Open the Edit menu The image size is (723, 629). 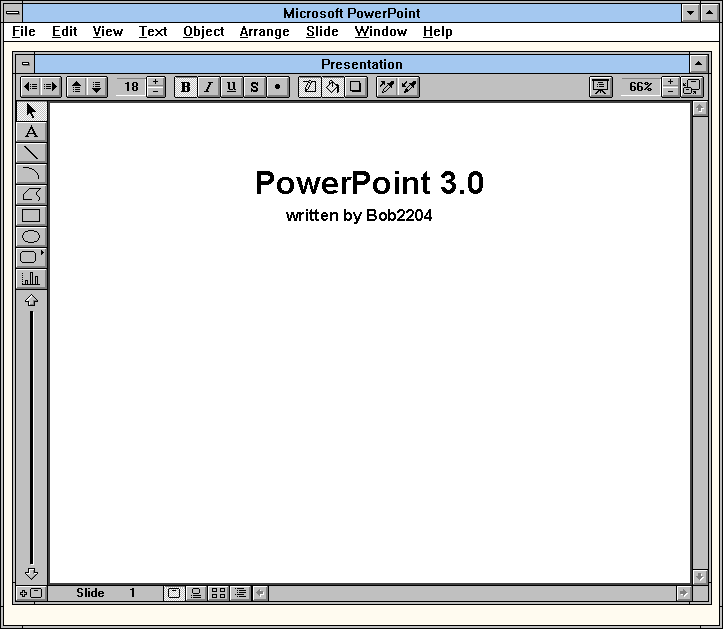pyautogui.click(x=64, y=31)
